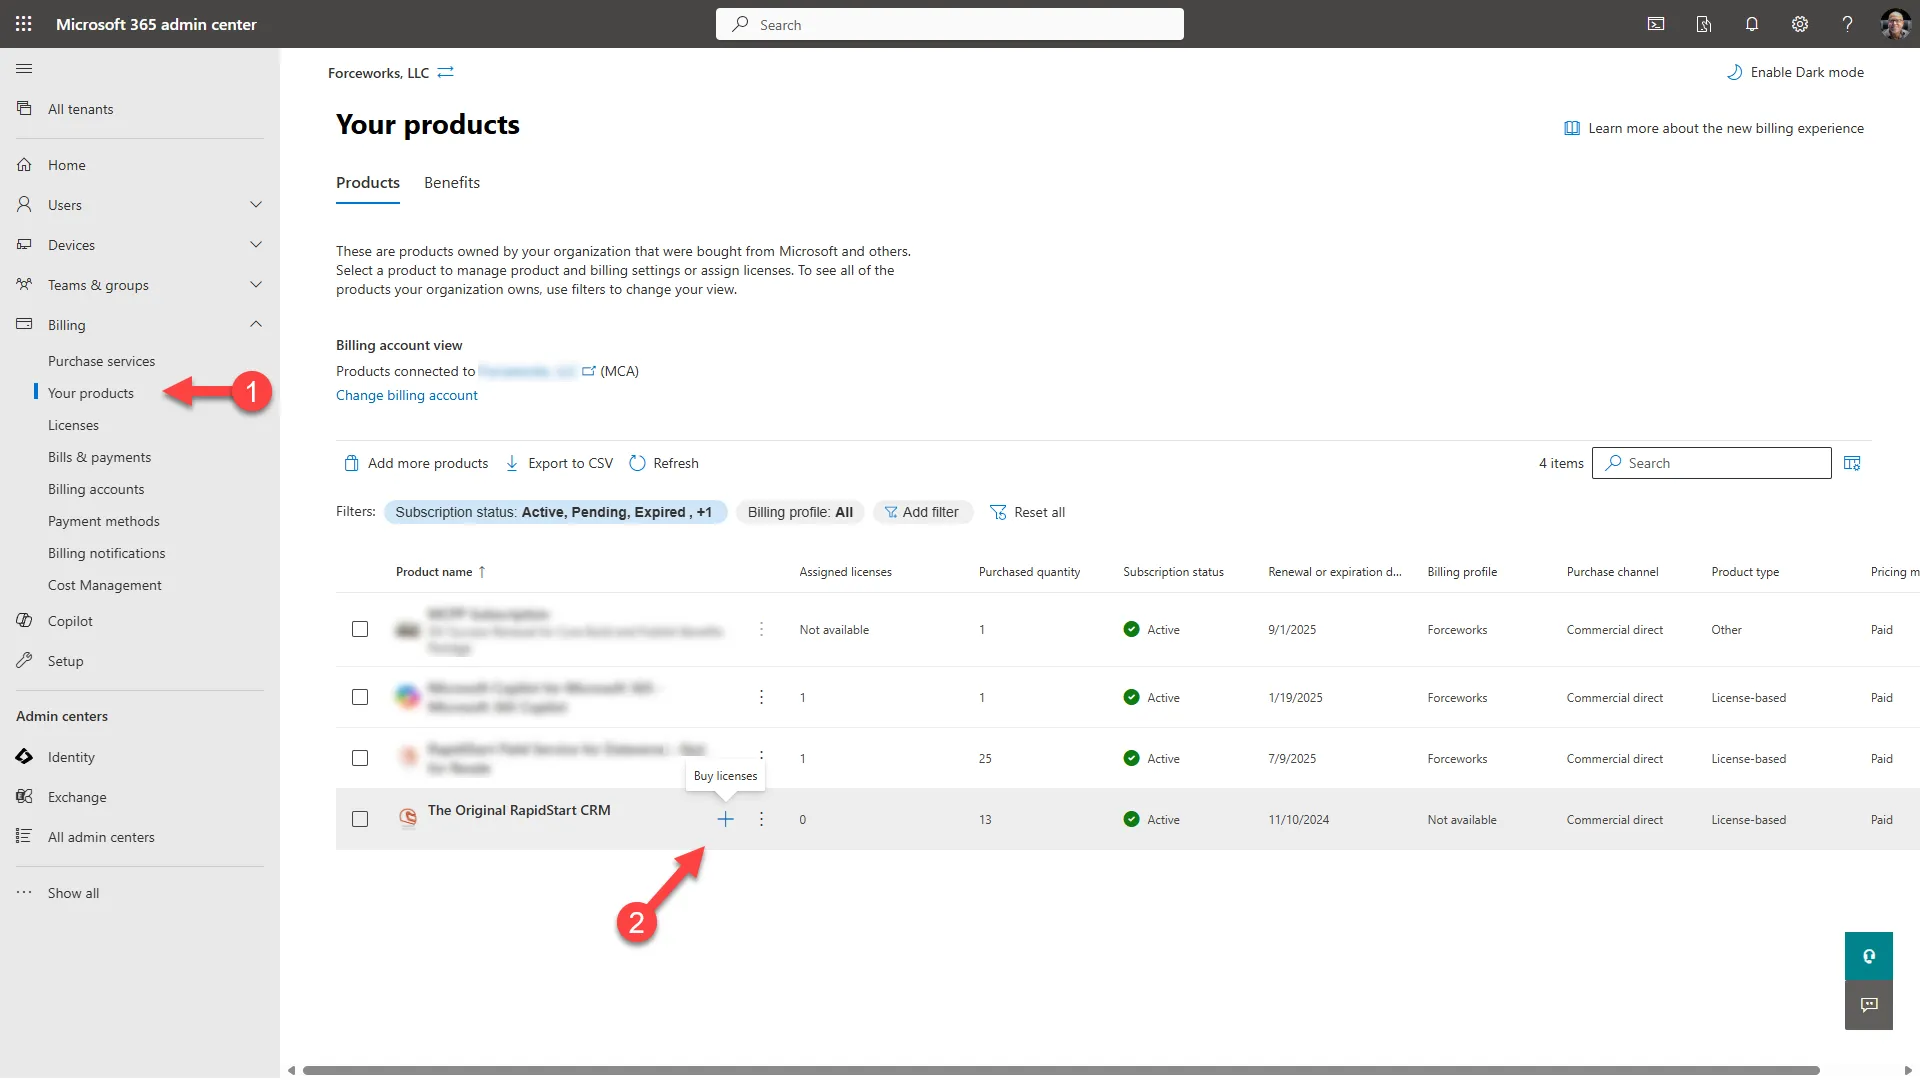This screenshot has width=1920, height=1080.
Task: Open the Microsoft 365 app launcher
Action: [x=24, y=24]
